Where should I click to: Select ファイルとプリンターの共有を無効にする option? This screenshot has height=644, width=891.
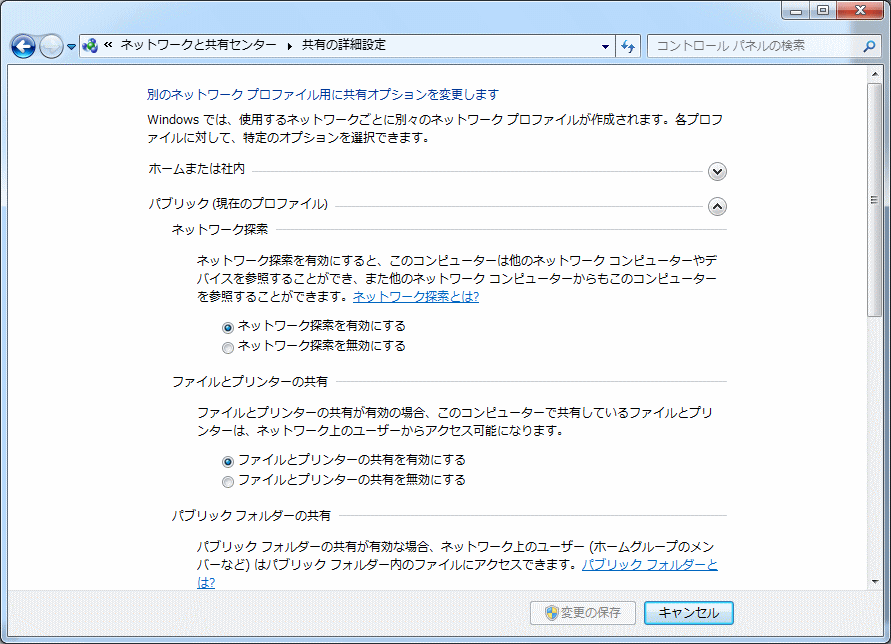point(228,481)
